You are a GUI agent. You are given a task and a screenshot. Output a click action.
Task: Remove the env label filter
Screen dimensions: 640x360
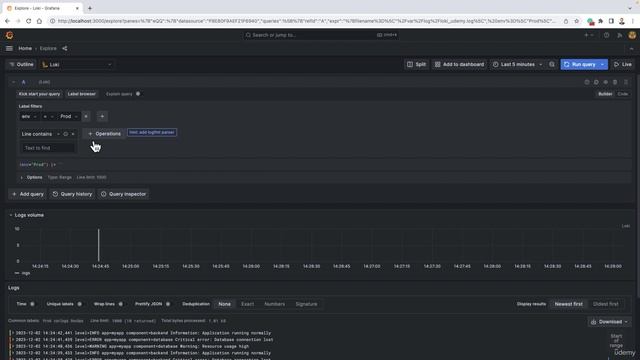(x=86, y=116)
